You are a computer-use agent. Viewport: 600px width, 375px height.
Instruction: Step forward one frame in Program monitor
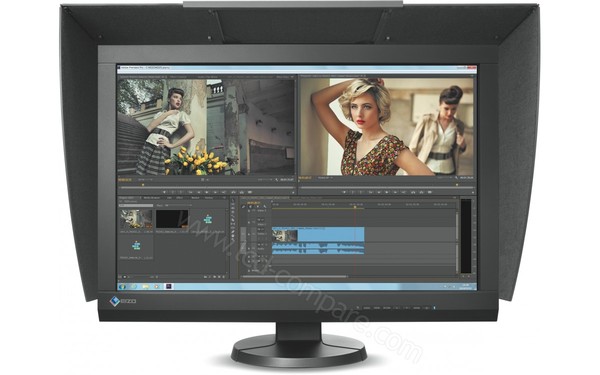[395, 192]
